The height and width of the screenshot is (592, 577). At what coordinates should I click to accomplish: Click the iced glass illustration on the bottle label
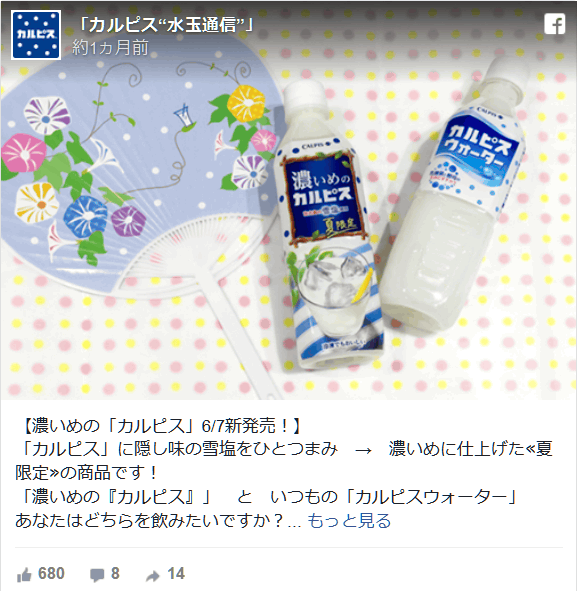[332, 291]
